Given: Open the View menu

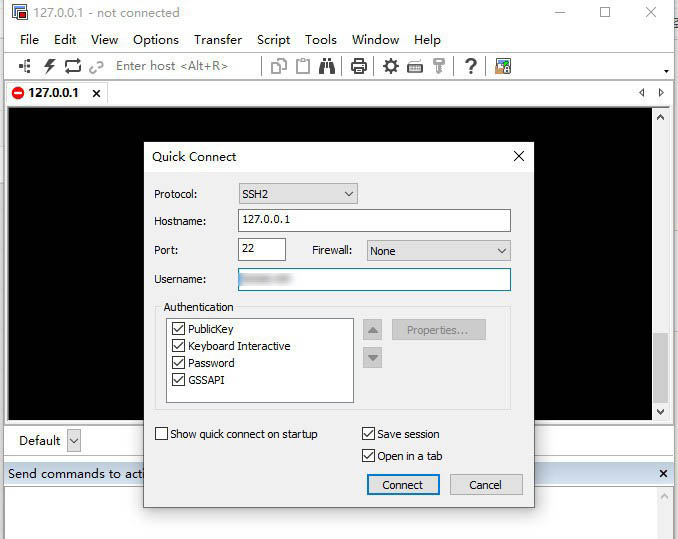Looking at the screenshot, I should pyautogui.click(x=104, y=40).
